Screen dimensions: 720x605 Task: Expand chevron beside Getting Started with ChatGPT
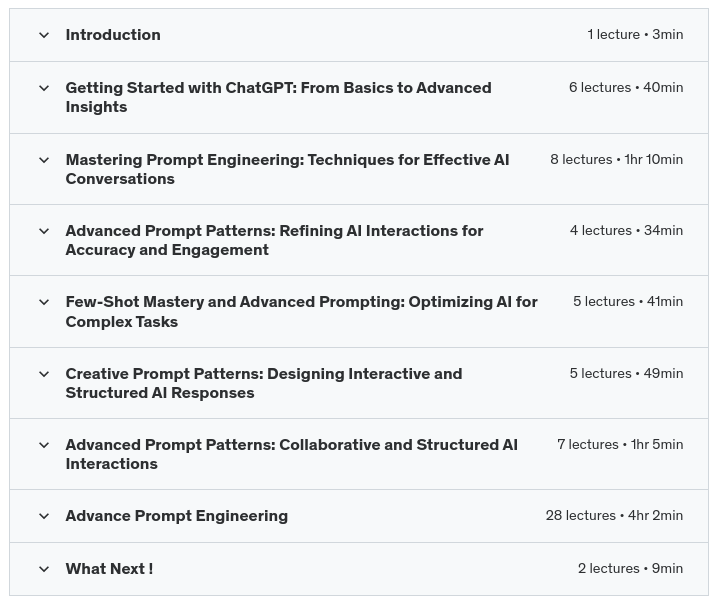pos(44,88)
